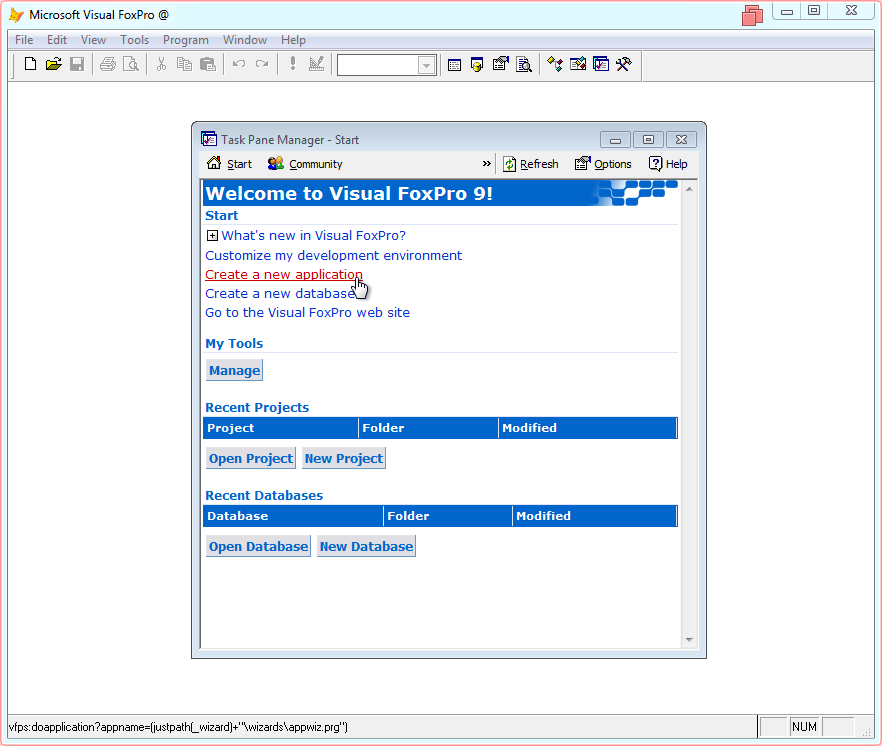Click the New Project button
The height and width of the screenshot is (746, 882).
(x=344, y=459)
